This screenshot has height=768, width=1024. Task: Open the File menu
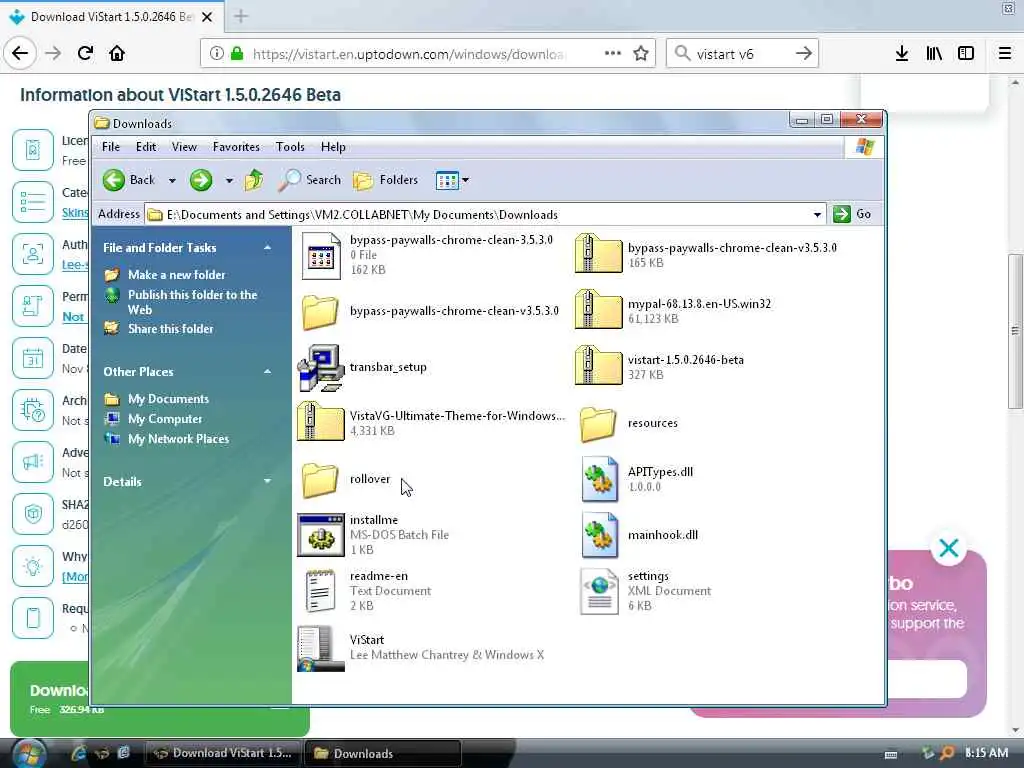tap(111, 147)
